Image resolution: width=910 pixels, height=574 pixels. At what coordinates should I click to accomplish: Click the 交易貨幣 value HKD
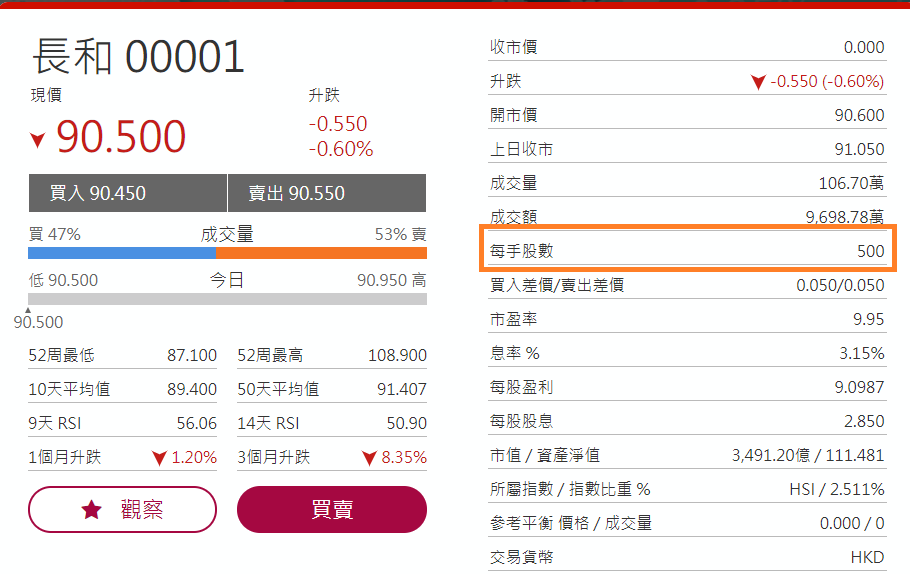pos(867,557)
